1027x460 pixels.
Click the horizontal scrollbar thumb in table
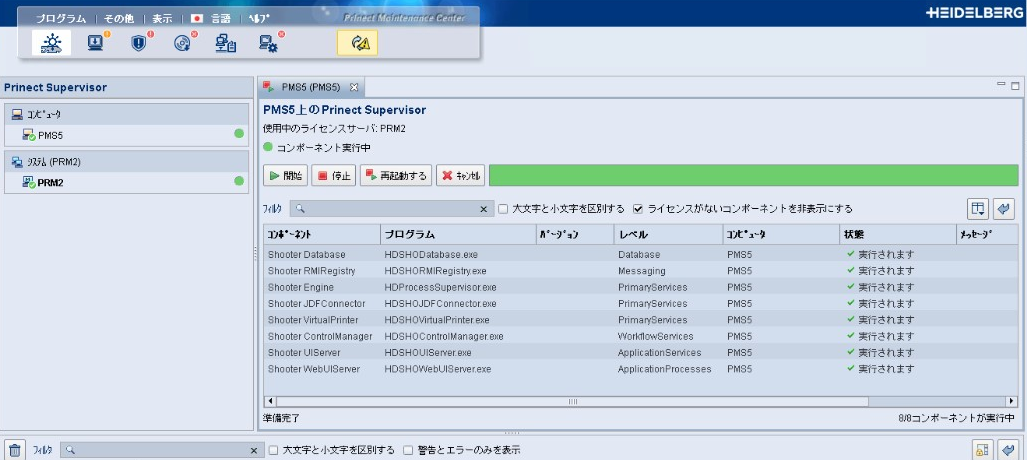572,401
